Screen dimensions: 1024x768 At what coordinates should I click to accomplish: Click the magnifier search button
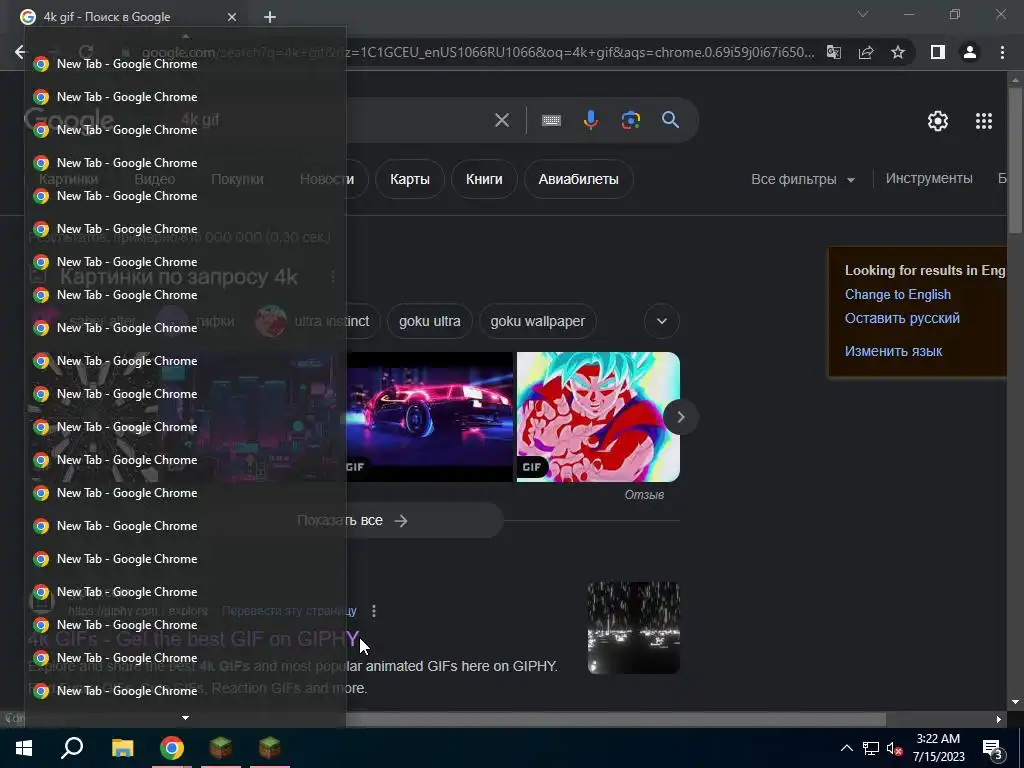tap(670, 120)
